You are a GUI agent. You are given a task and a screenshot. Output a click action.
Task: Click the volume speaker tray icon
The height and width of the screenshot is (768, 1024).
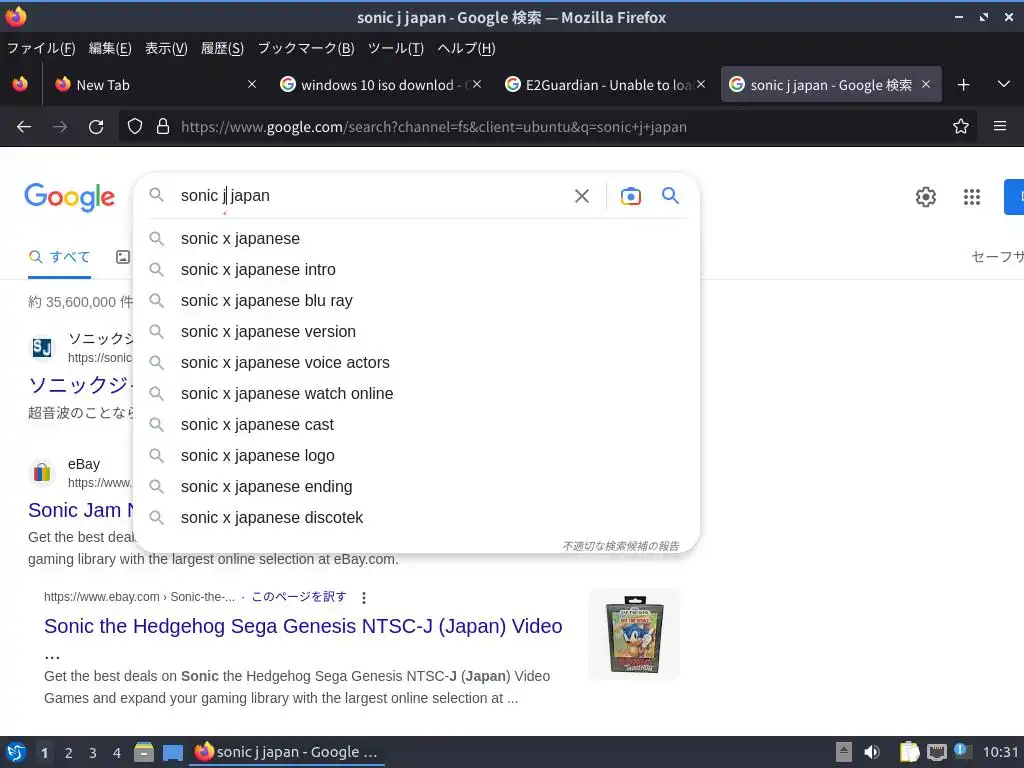(872, 752)
